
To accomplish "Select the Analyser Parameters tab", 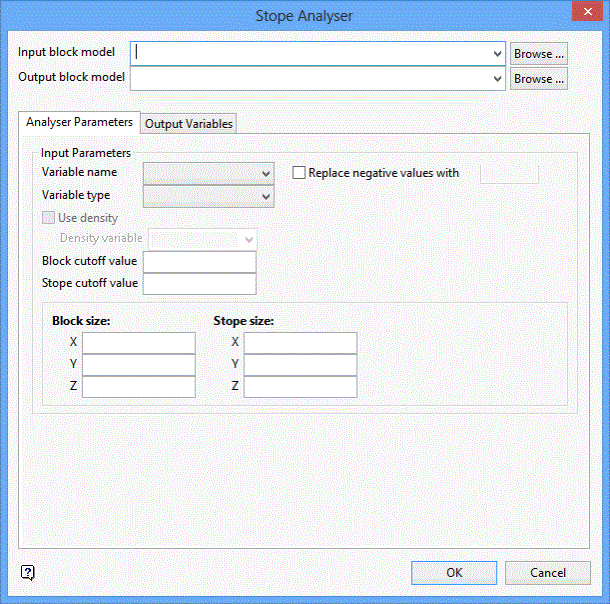I will (x=79, y=122).
